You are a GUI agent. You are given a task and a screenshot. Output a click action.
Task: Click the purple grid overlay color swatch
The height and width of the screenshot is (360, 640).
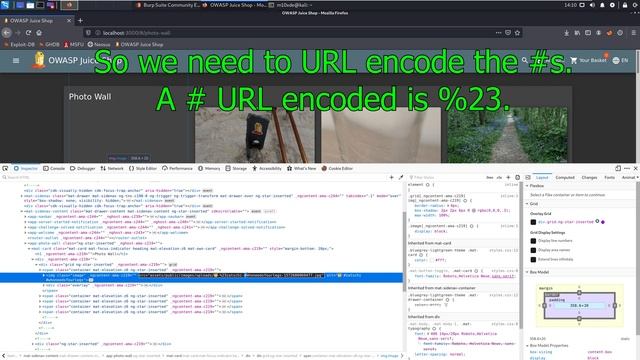tap(603, 222)
